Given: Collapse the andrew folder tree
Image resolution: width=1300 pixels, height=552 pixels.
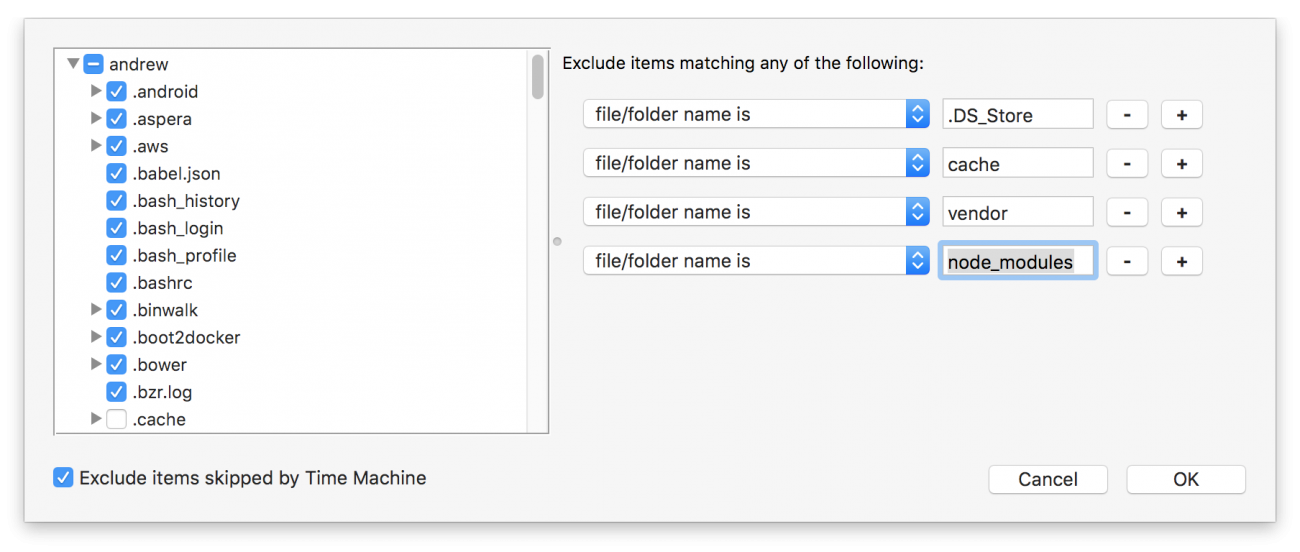Looking at the screenshot, I should click(73, 64).
